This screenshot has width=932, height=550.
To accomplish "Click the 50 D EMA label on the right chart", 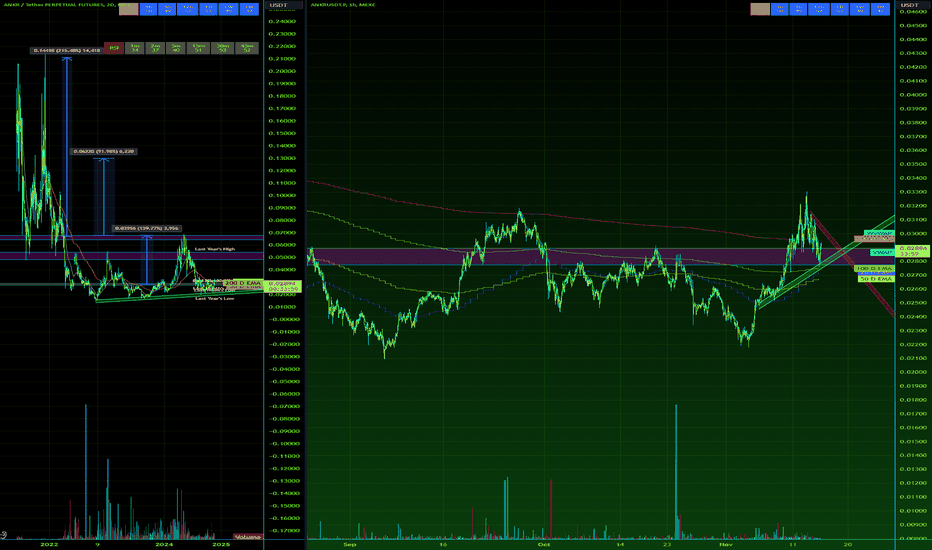I will (876, 279).
